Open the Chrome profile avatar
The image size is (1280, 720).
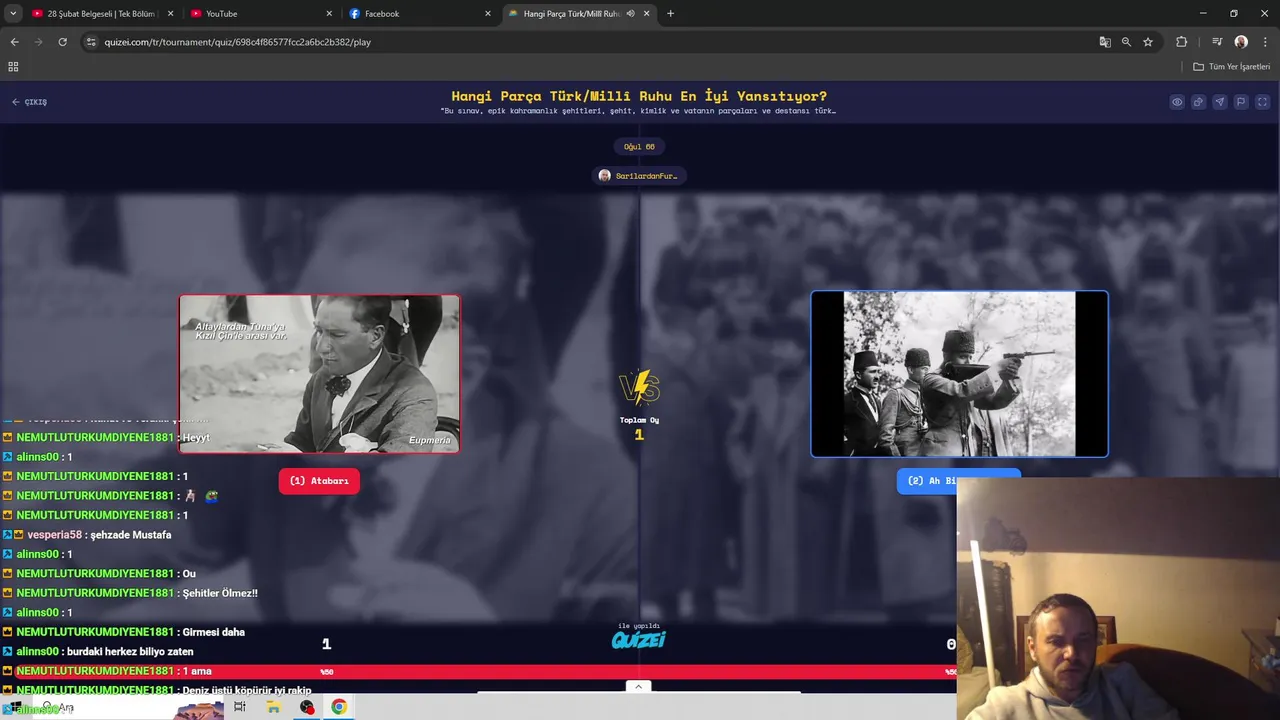(1241, 42)
